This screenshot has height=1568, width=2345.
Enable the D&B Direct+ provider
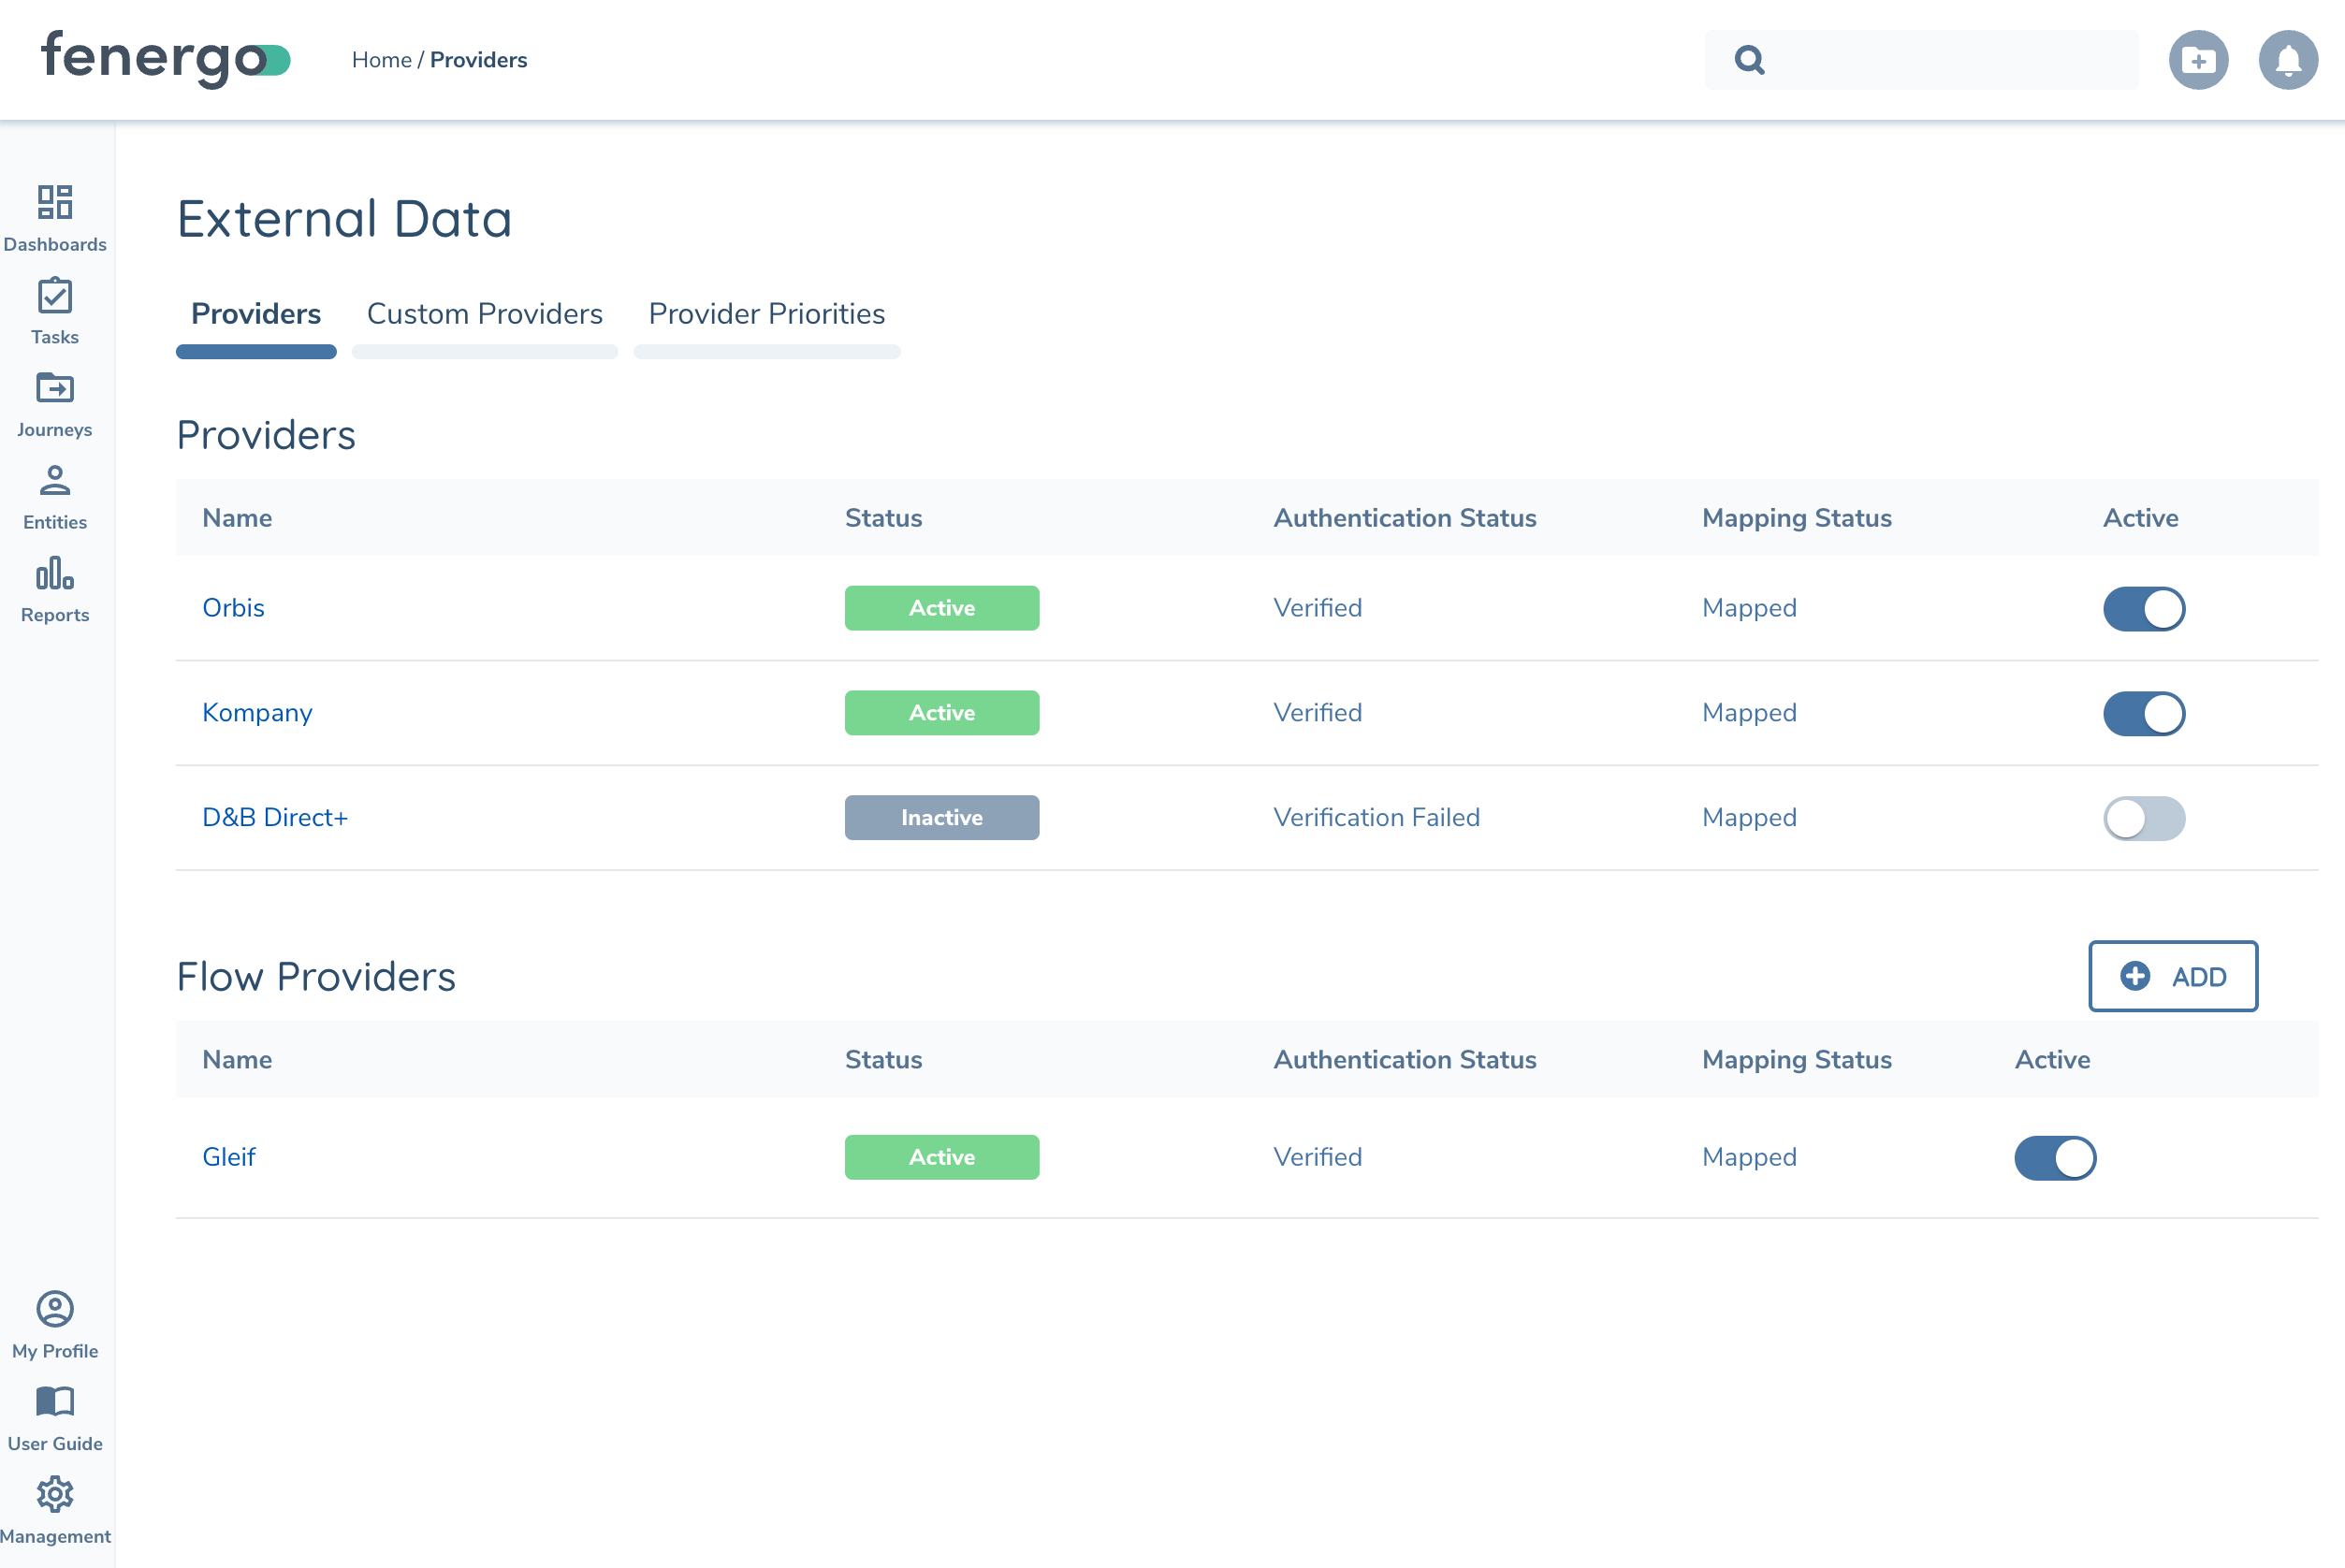tap(2144, 817)
